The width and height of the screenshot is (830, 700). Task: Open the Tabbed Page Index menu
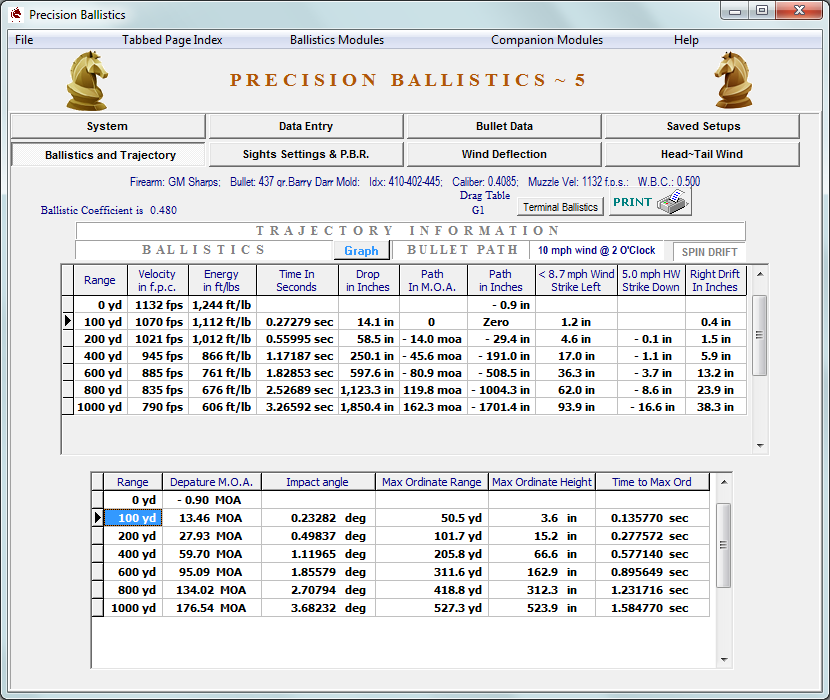tap(172, 40)
